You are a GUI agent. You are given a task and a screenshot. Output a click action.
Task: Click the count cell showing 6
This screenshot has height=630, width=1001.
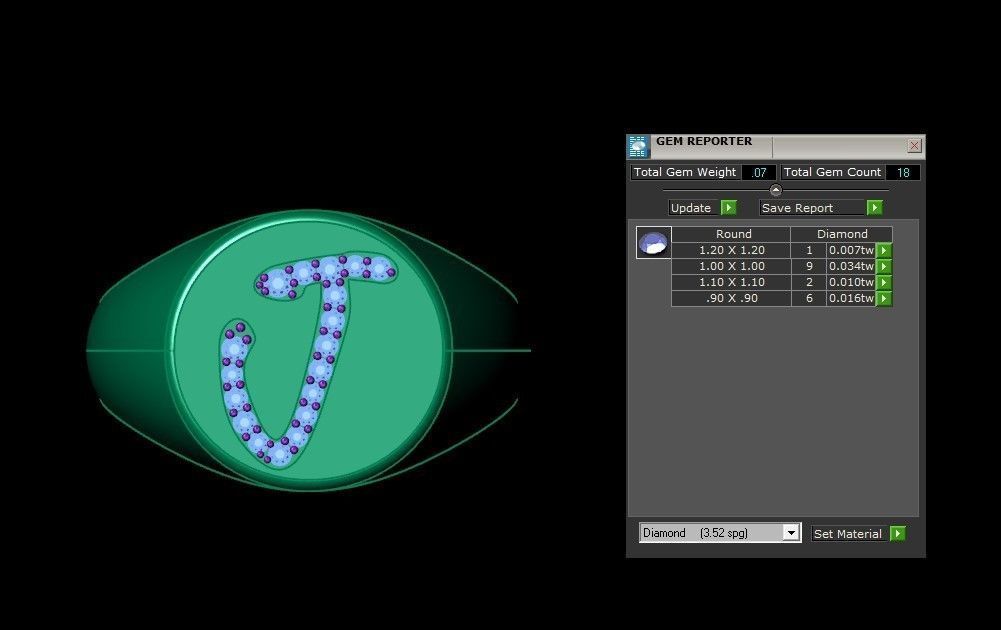click(x=809, y=298)
